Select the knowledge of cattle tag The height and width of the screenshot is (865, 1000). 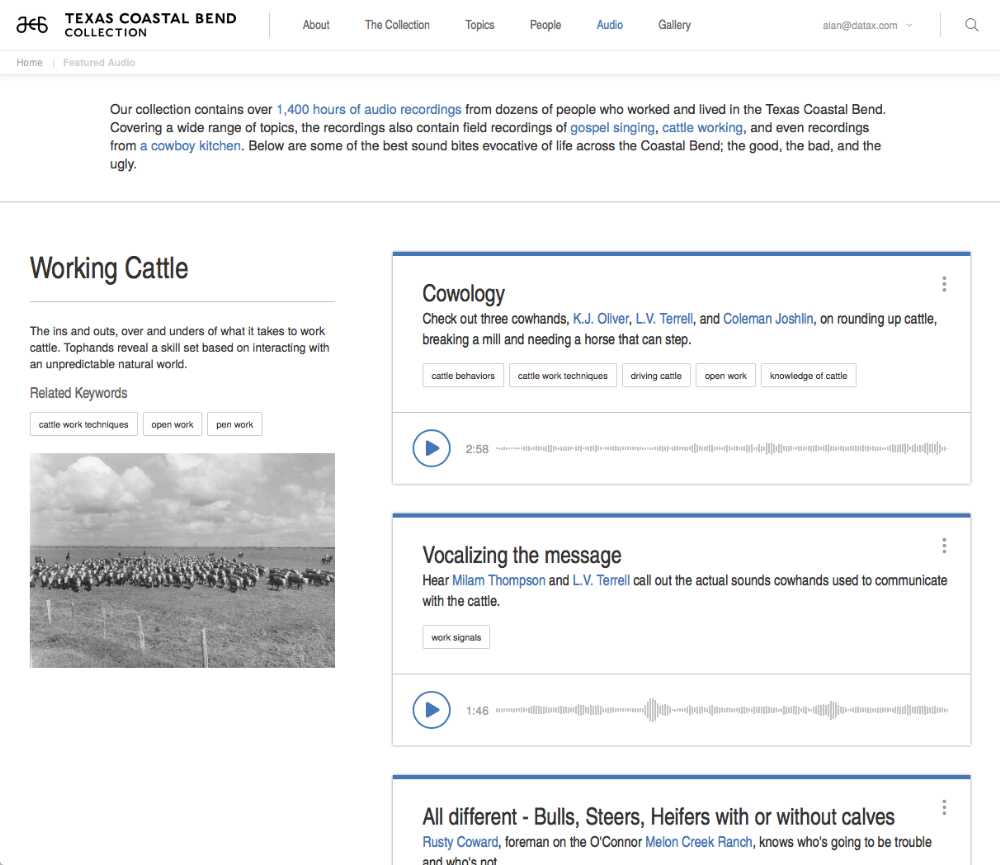[808, 376]
